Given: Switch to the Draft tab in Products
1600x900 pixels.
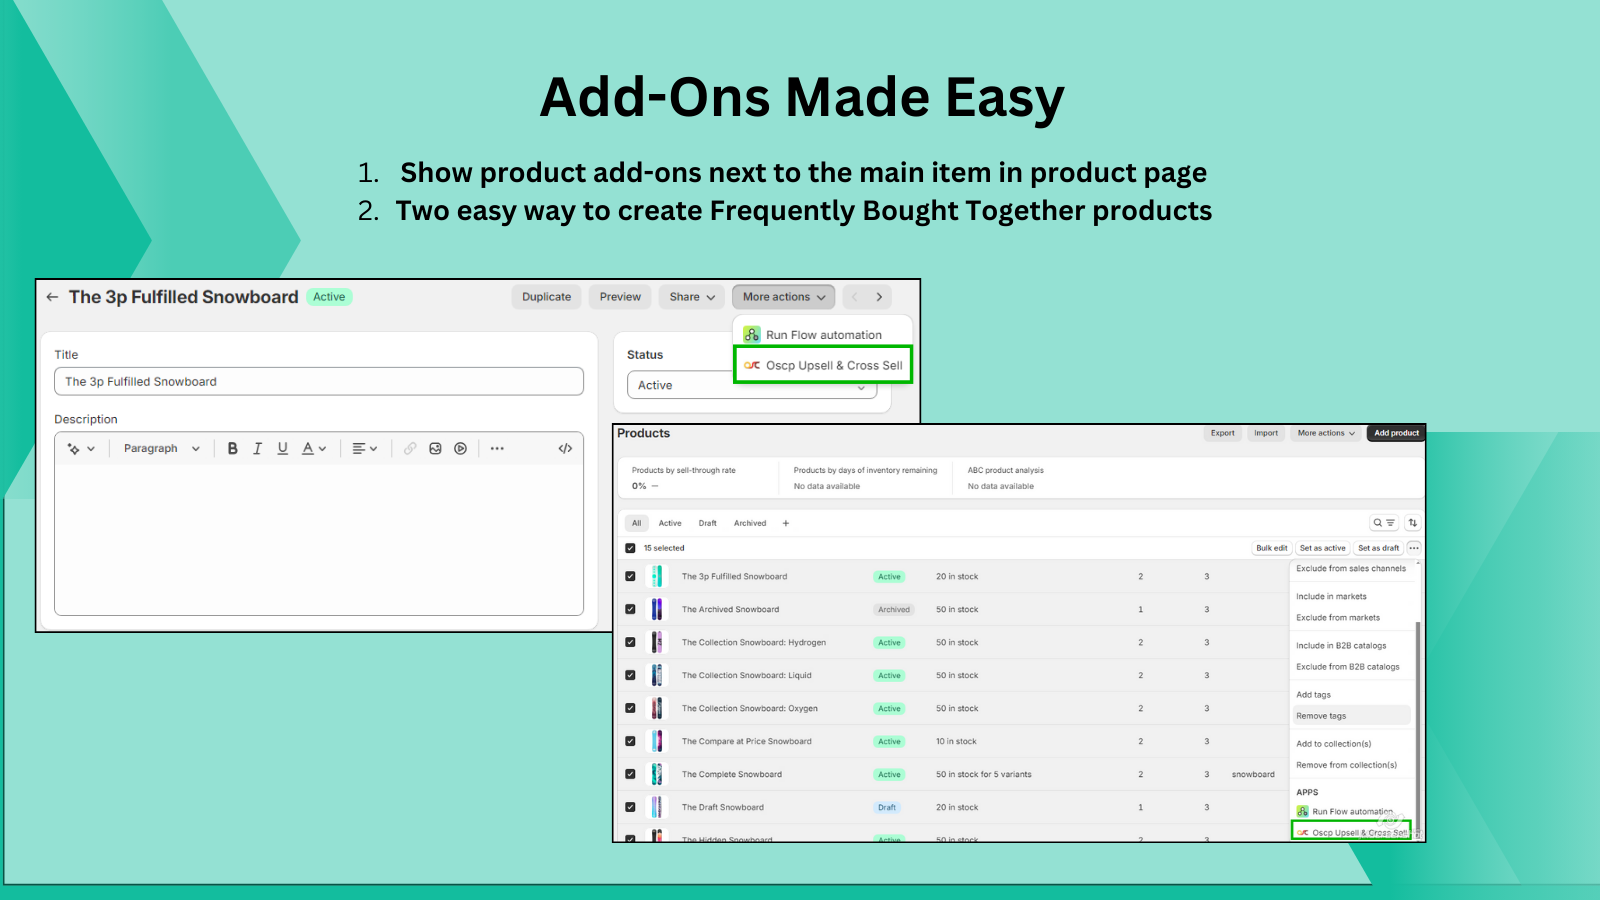Looking at the screenshot, I should click(707, 523).
